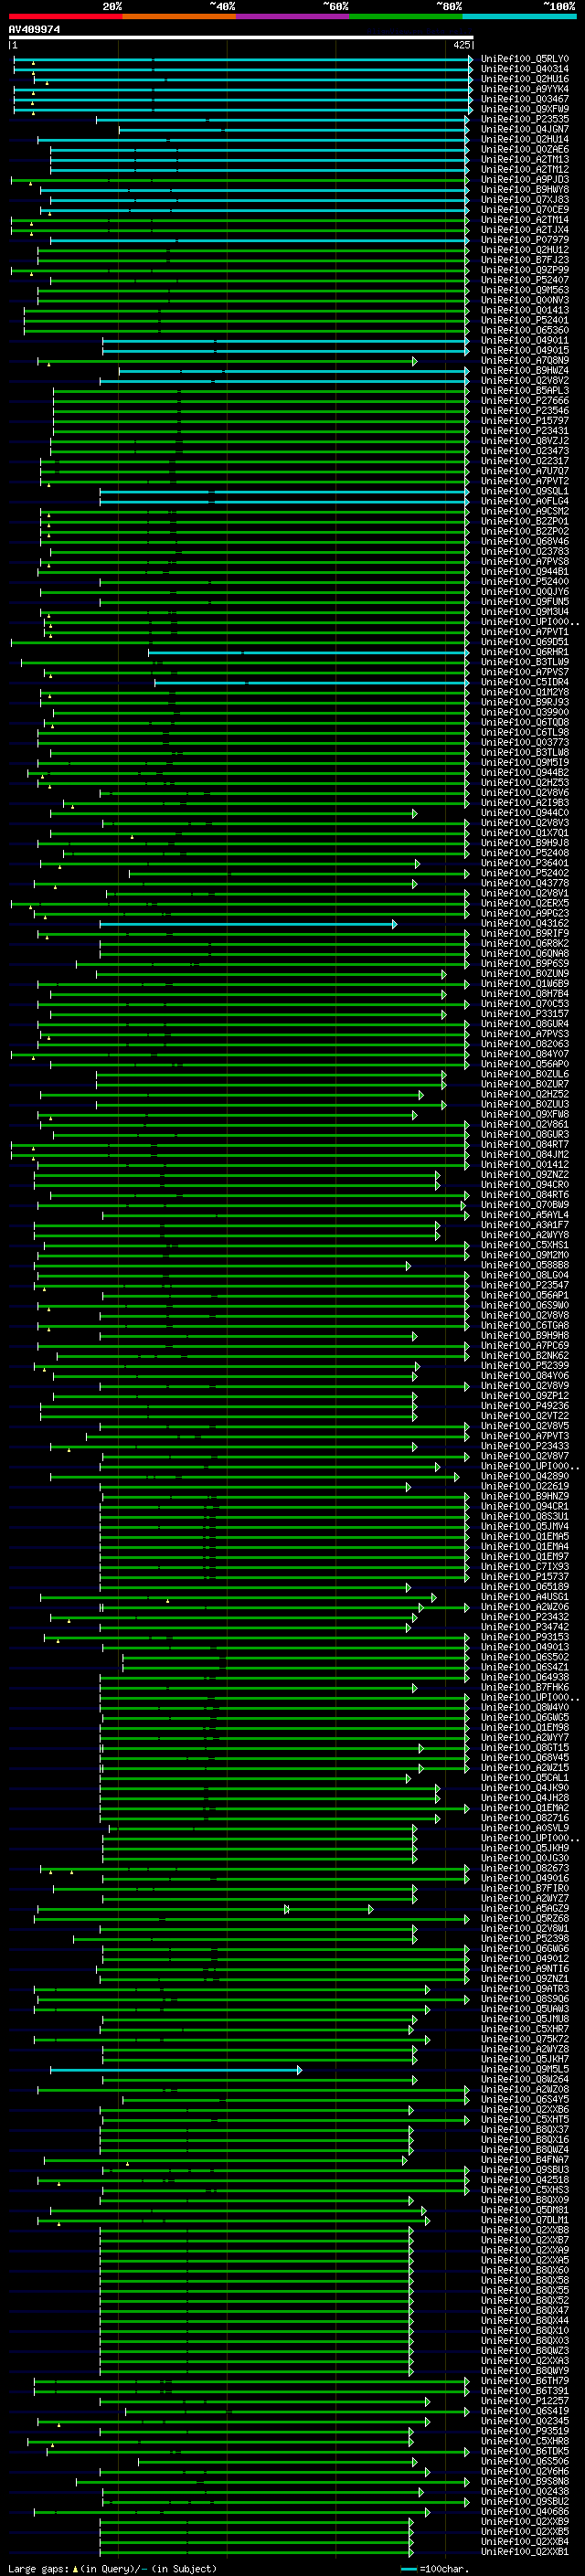This screenshot has height=2576, width=585.
Task: Click the green ~80% legend swatch
Action: (406, 16)
